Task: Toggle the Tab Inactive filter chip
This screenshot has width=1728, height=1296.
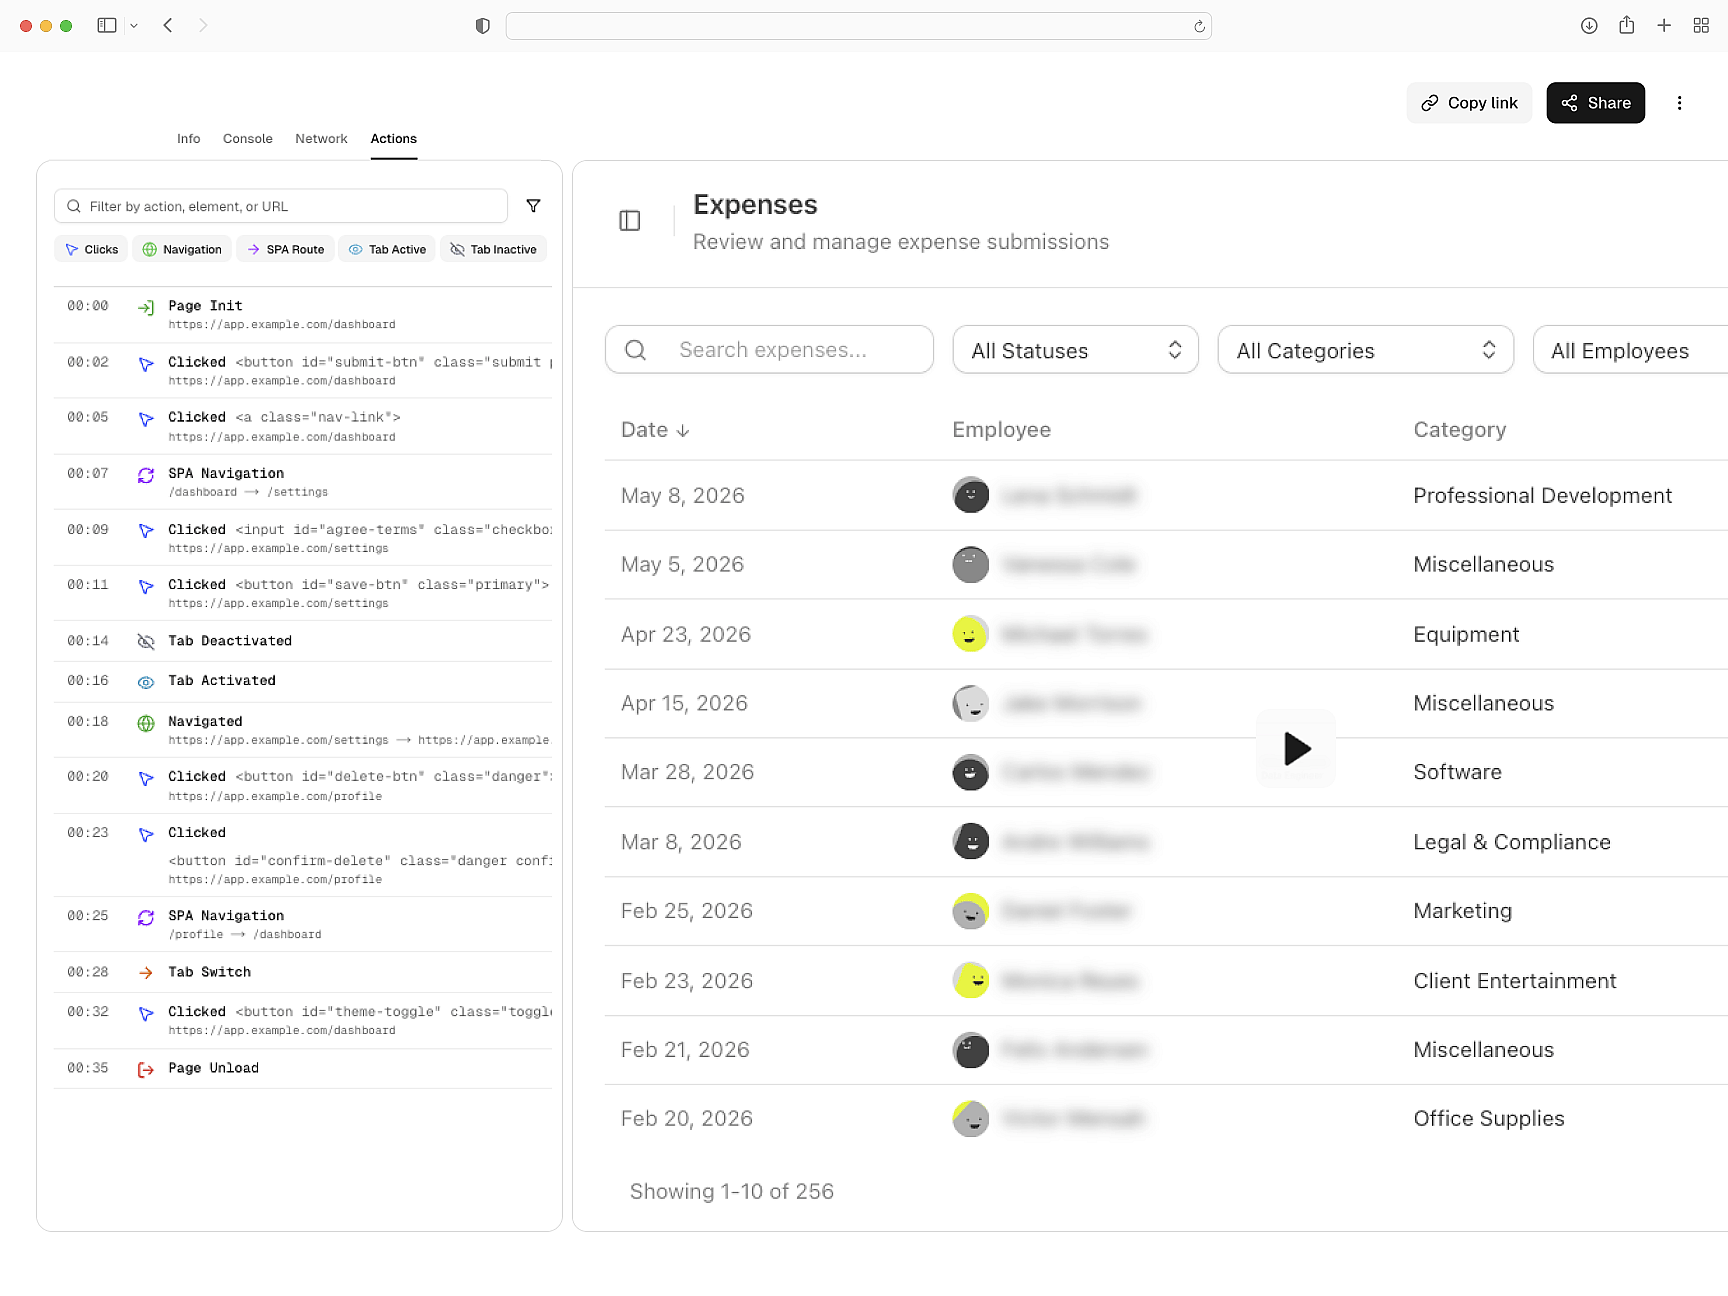Action: pyautogui.click(x=493, y=249)
